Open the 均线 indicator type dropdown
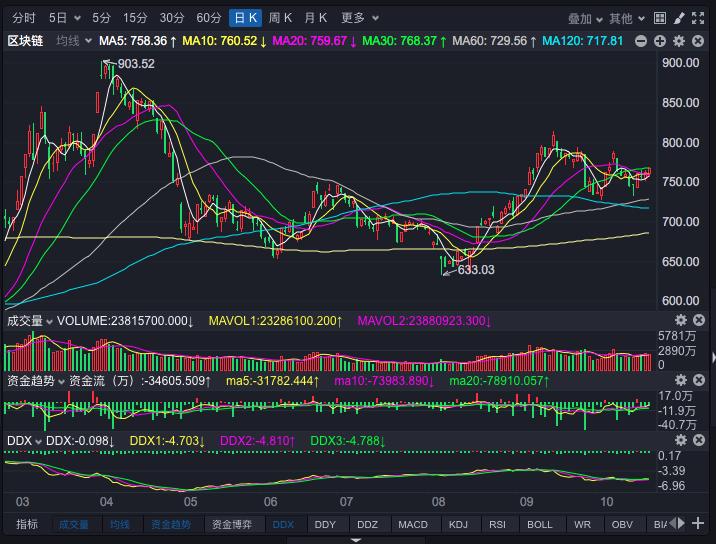The width and height of the screenshot is (716, 544). tap(74, 41)
